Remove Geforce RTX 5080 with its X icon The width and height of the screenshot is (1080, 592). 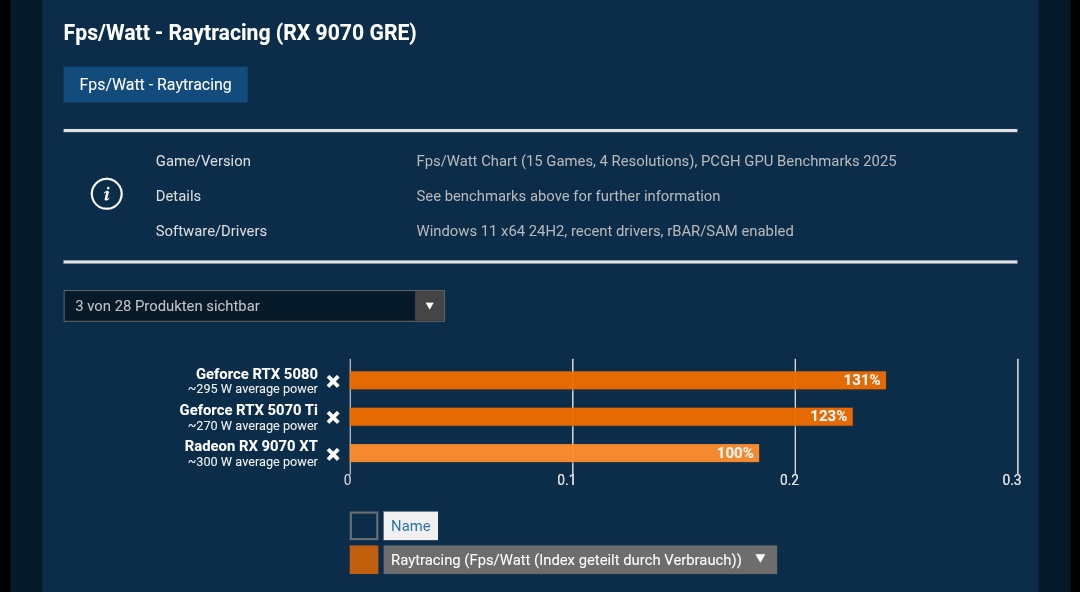(x=333, y=381)
